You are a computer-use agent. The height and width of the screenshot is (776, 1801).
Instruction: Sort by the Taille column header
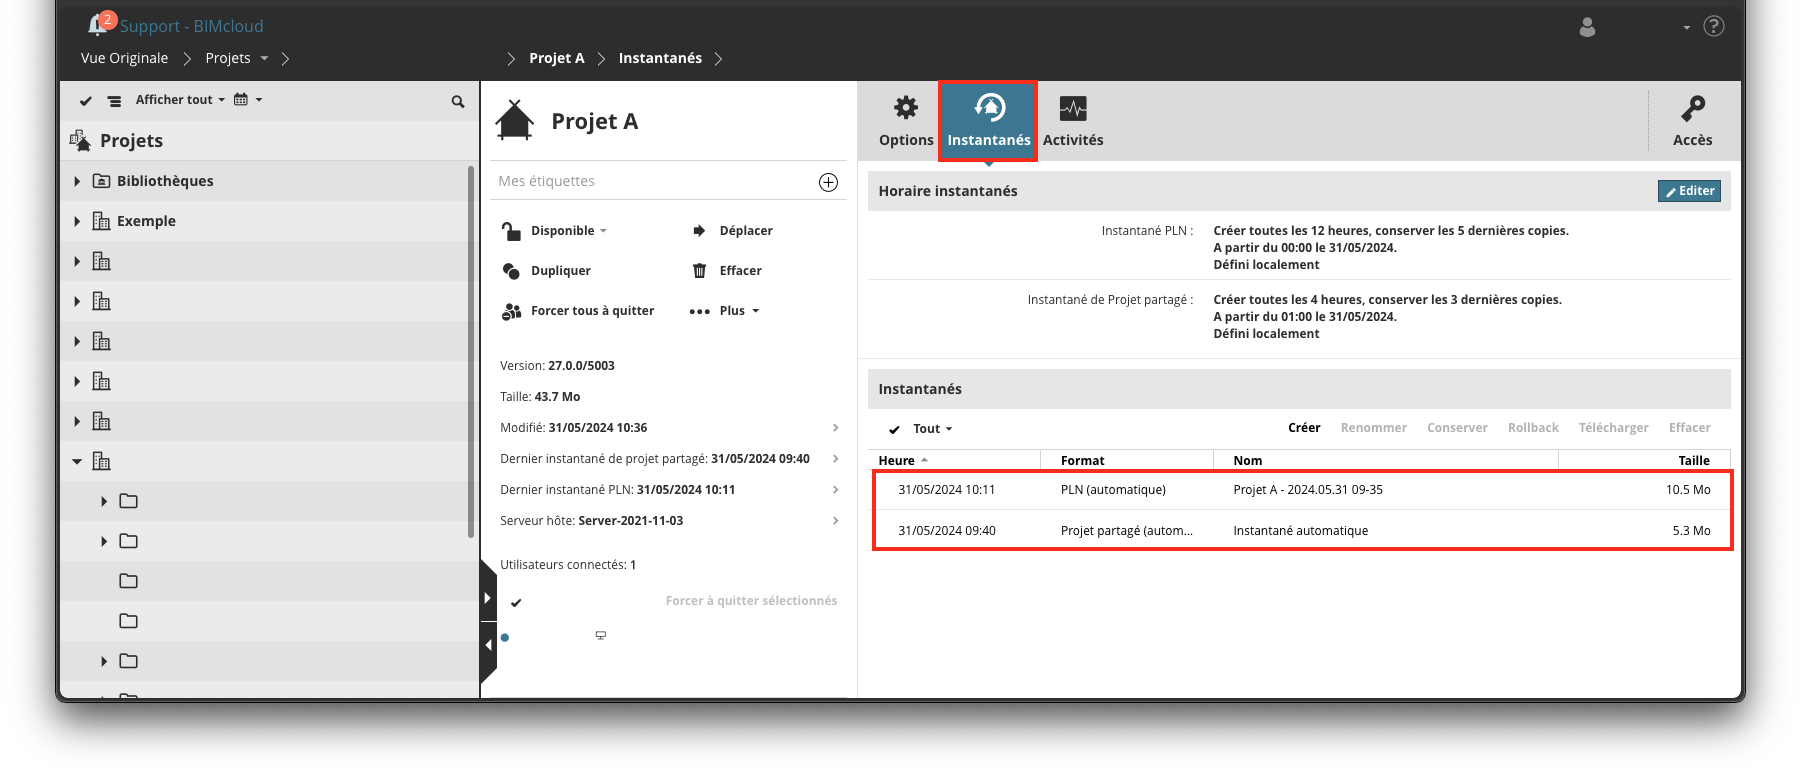(1645, 461)
